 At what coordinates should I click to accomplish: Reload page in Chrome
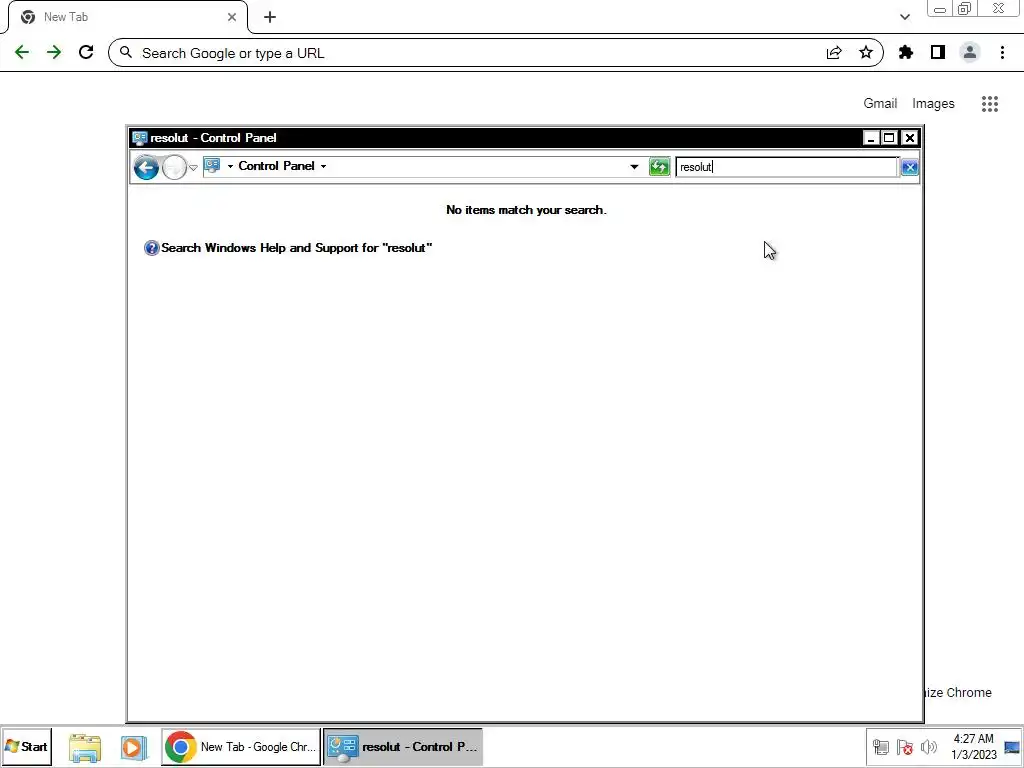[86, 52]
